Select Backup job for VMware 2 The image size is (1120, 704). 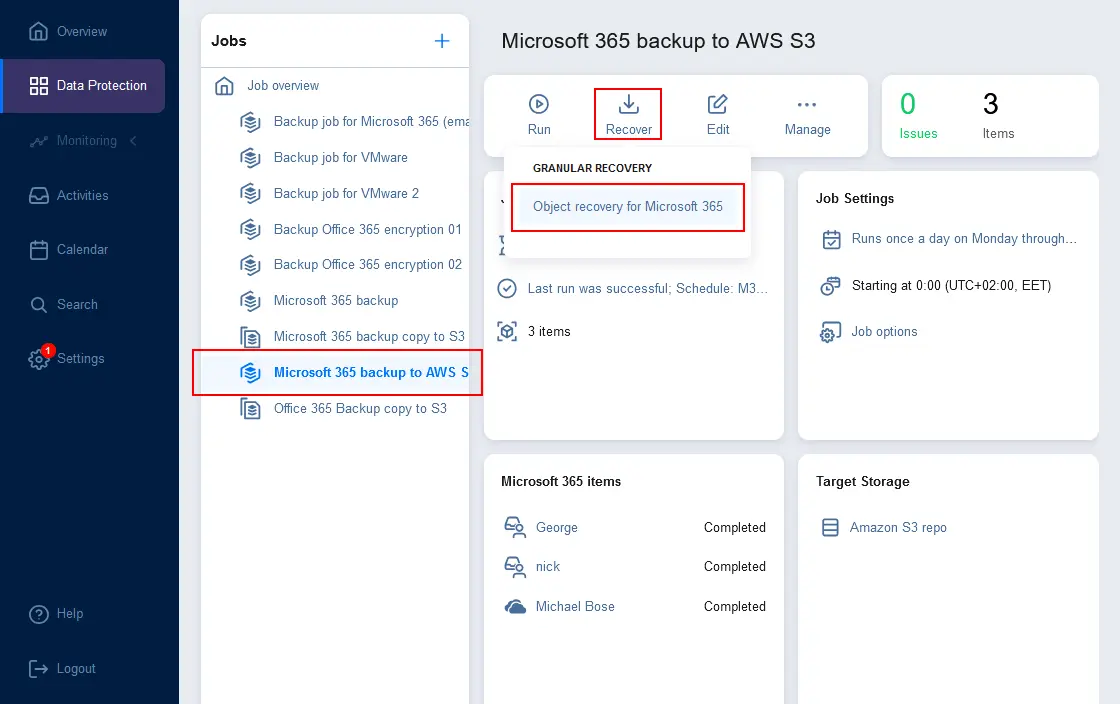click(329, 193)
